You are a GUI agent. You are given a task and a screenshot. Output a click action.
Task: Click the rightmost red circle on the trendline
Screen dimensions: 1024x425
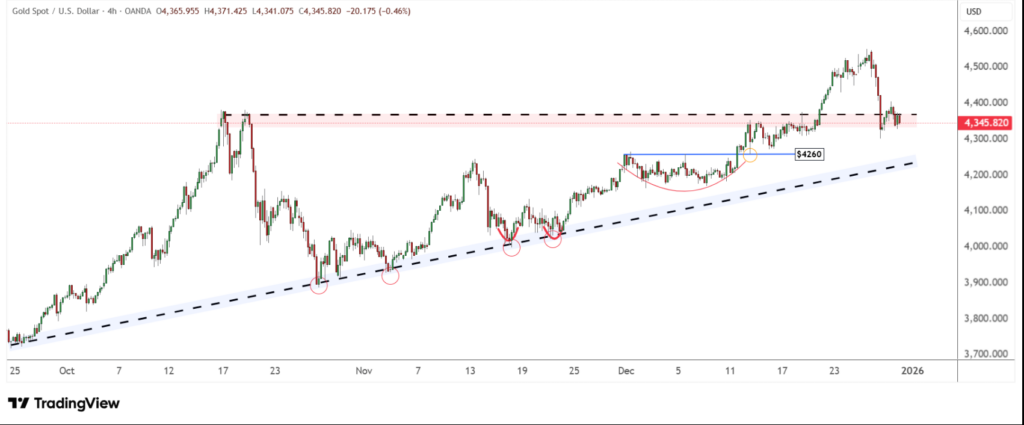(x=552, y=240)
